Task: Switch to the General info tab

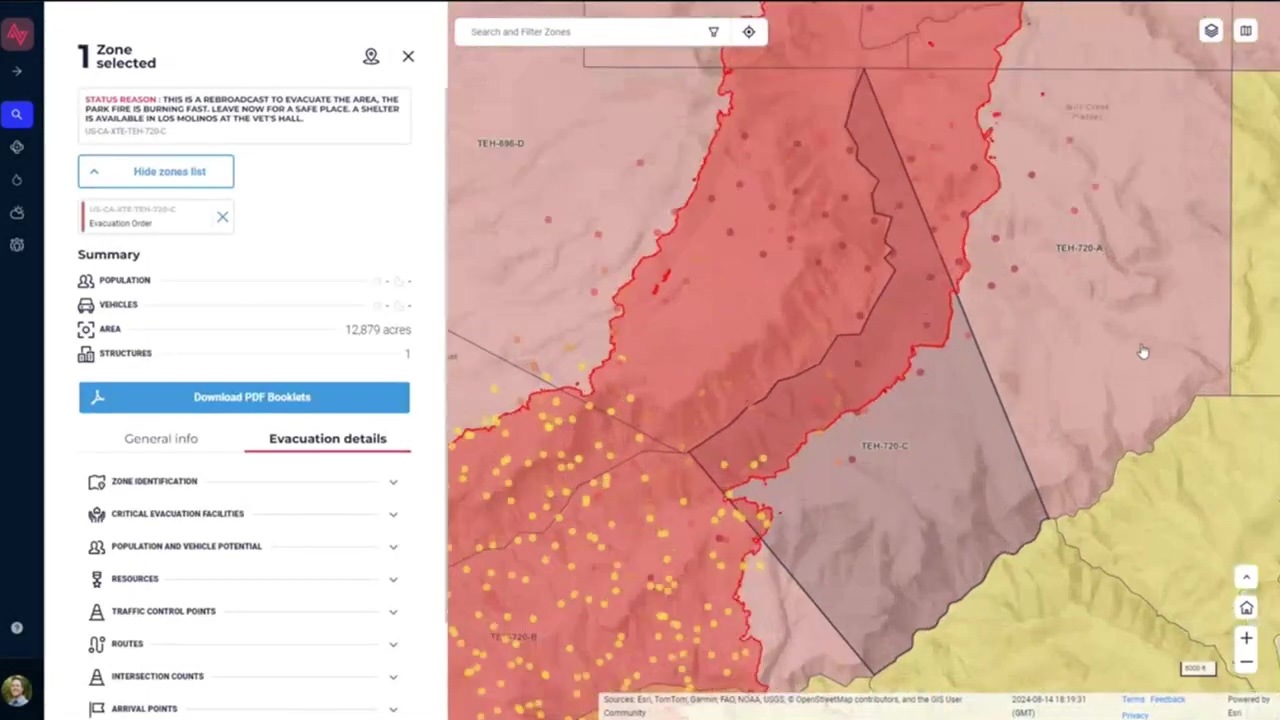Action: tap(161, 439)
